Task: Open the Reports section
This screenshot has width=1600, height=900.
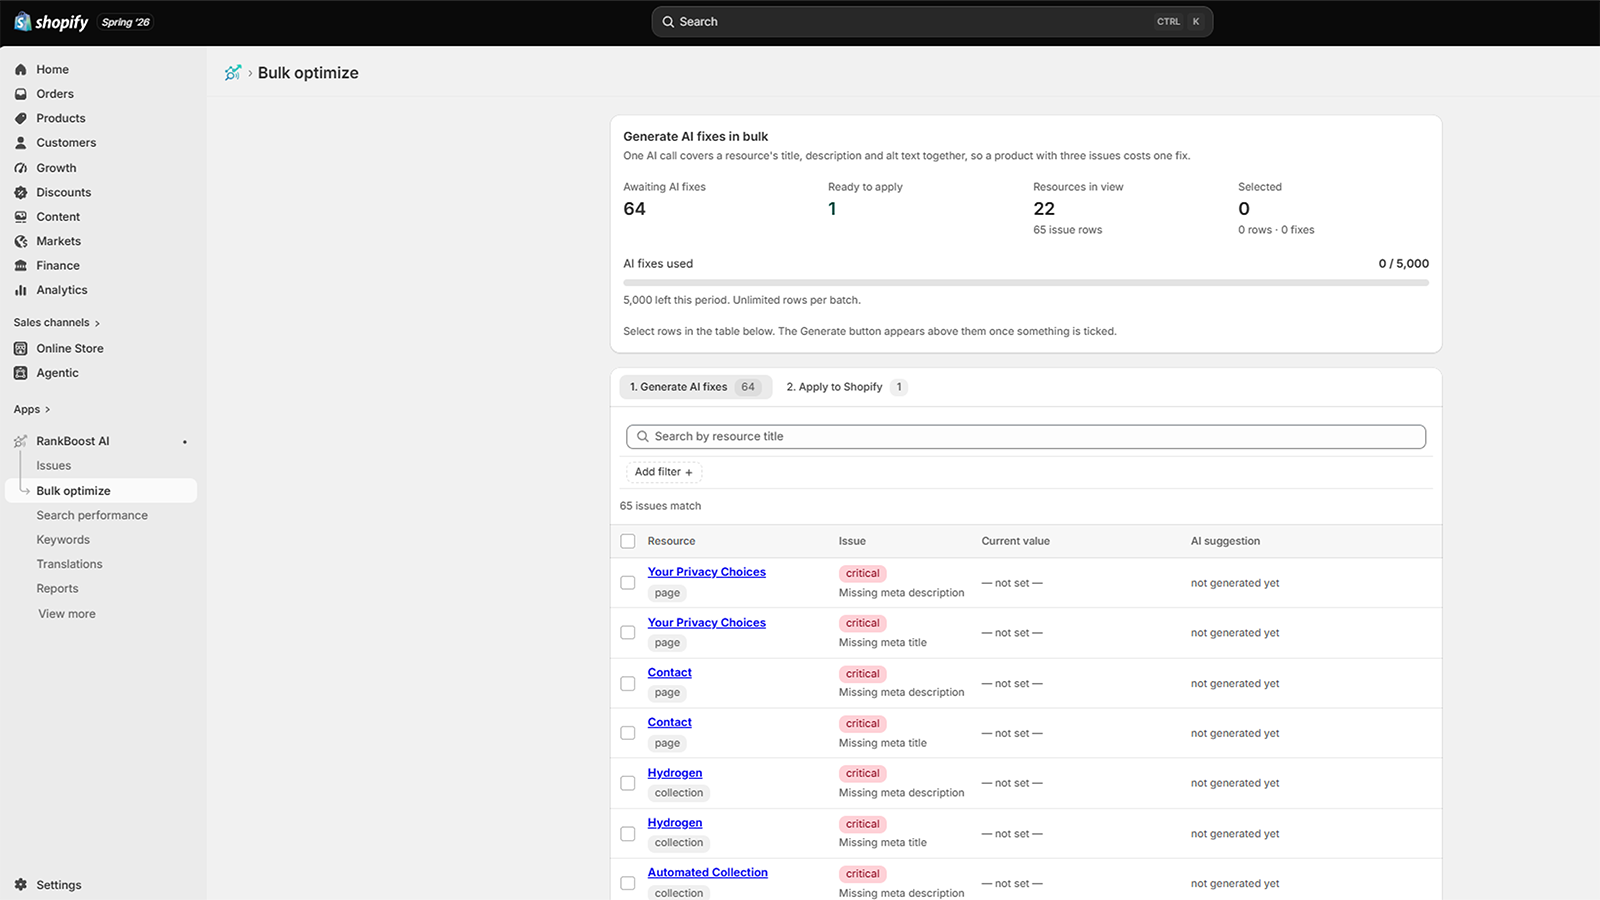Action: pos(58,589)
